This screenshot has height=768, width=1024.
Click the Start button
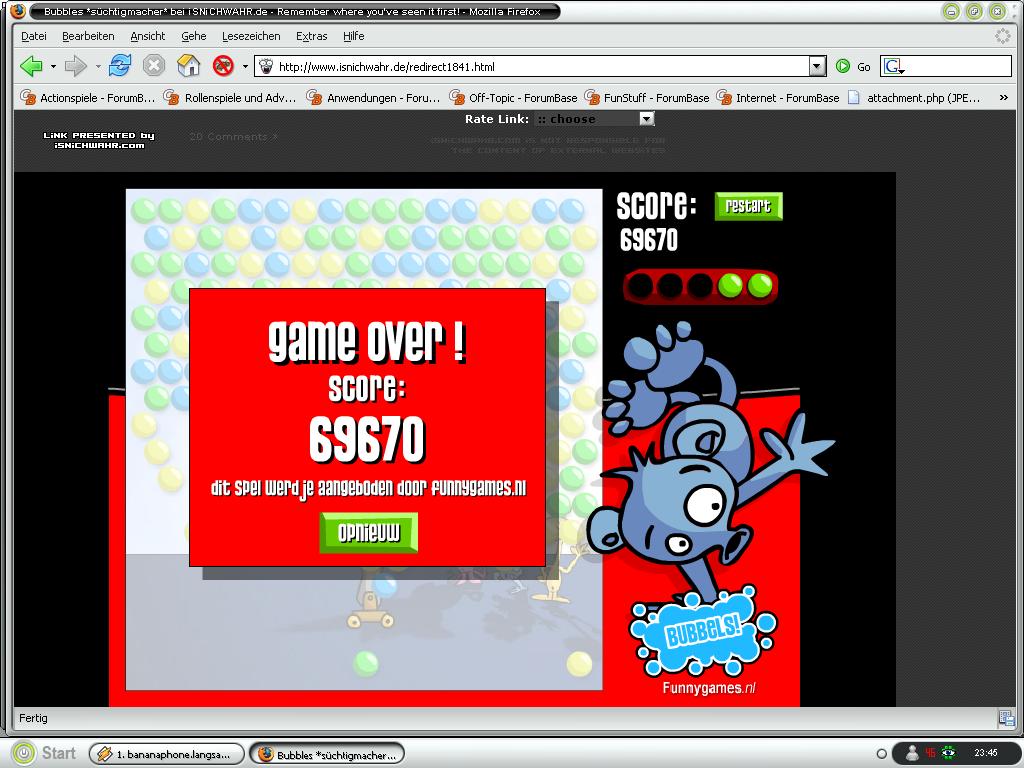click(x=44, y=753)
